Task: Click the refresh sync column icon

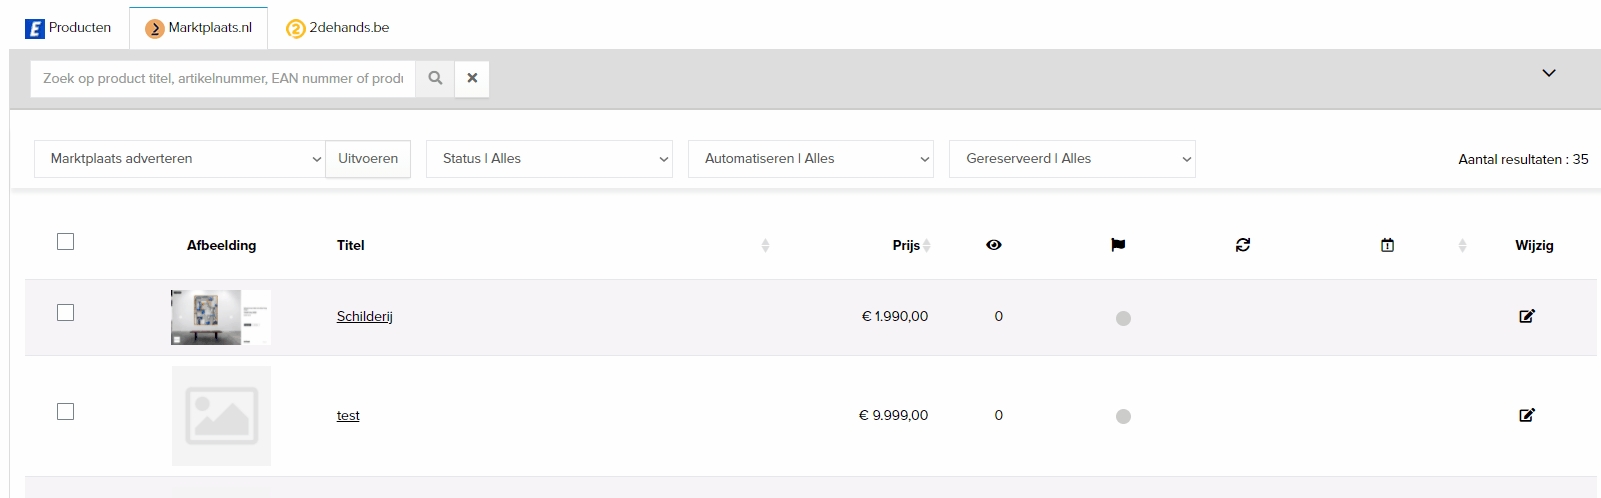Action: pyautogui.click(x=1243, y=245)
